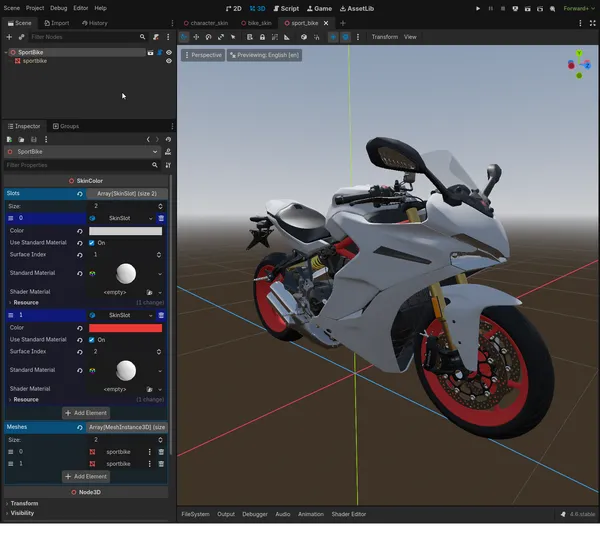Toggle visibility of sportbike child node
Screen dimensions: 600x535
click(x=169, y=61)
